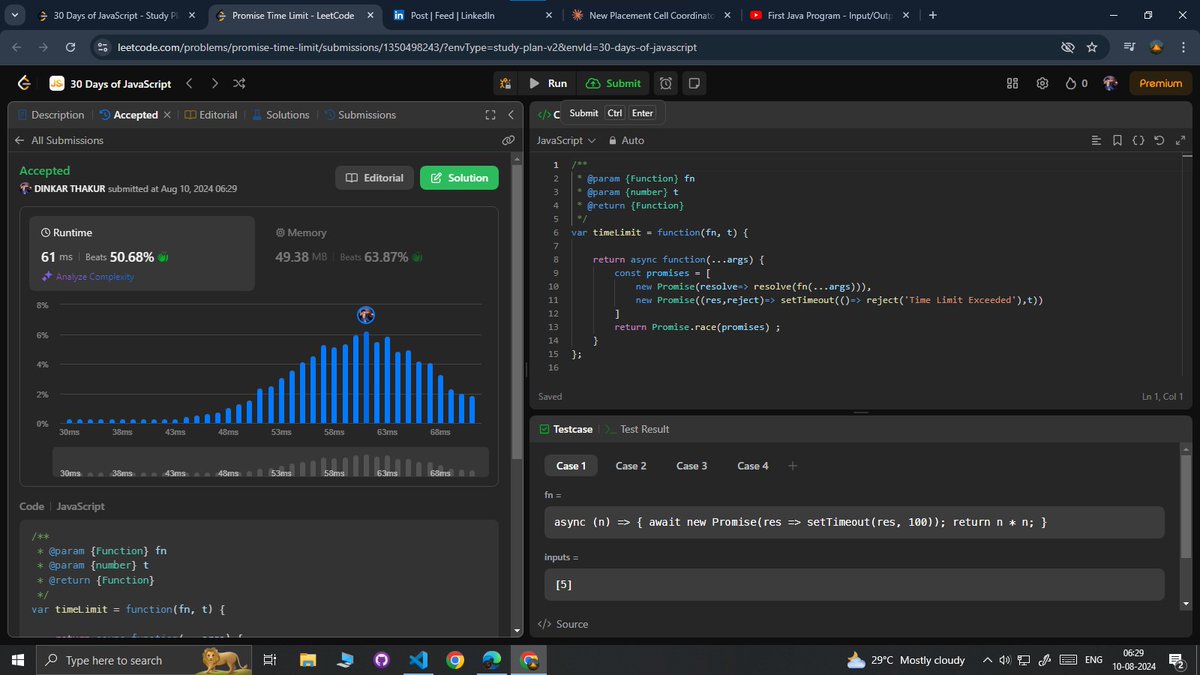Open the JavaScript language dropdown
This screenshot has width=1200, height=675.
[x=565, y=140]
